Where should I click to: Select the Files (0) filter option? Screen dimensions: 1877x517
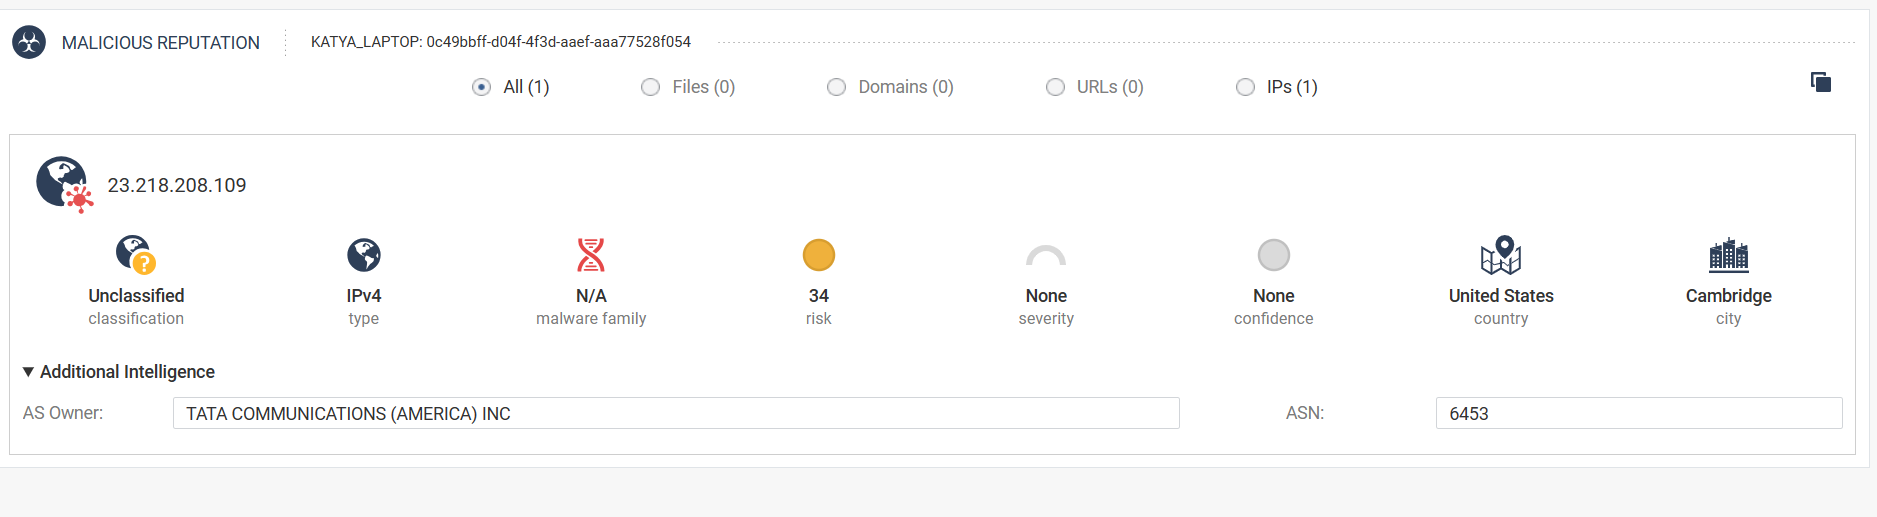coord(651,87)
